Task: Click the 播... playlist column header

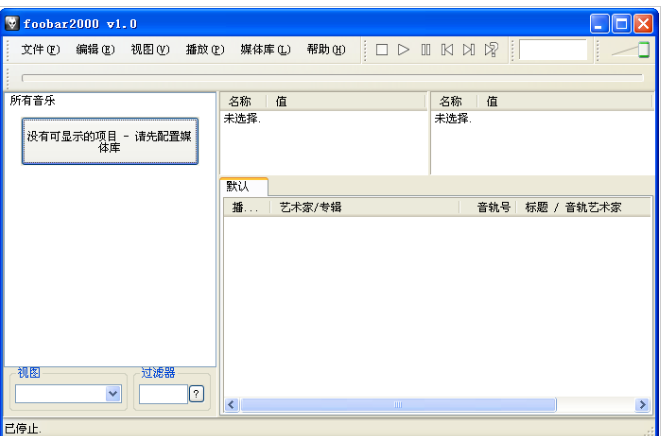Action: click(247, 207)
